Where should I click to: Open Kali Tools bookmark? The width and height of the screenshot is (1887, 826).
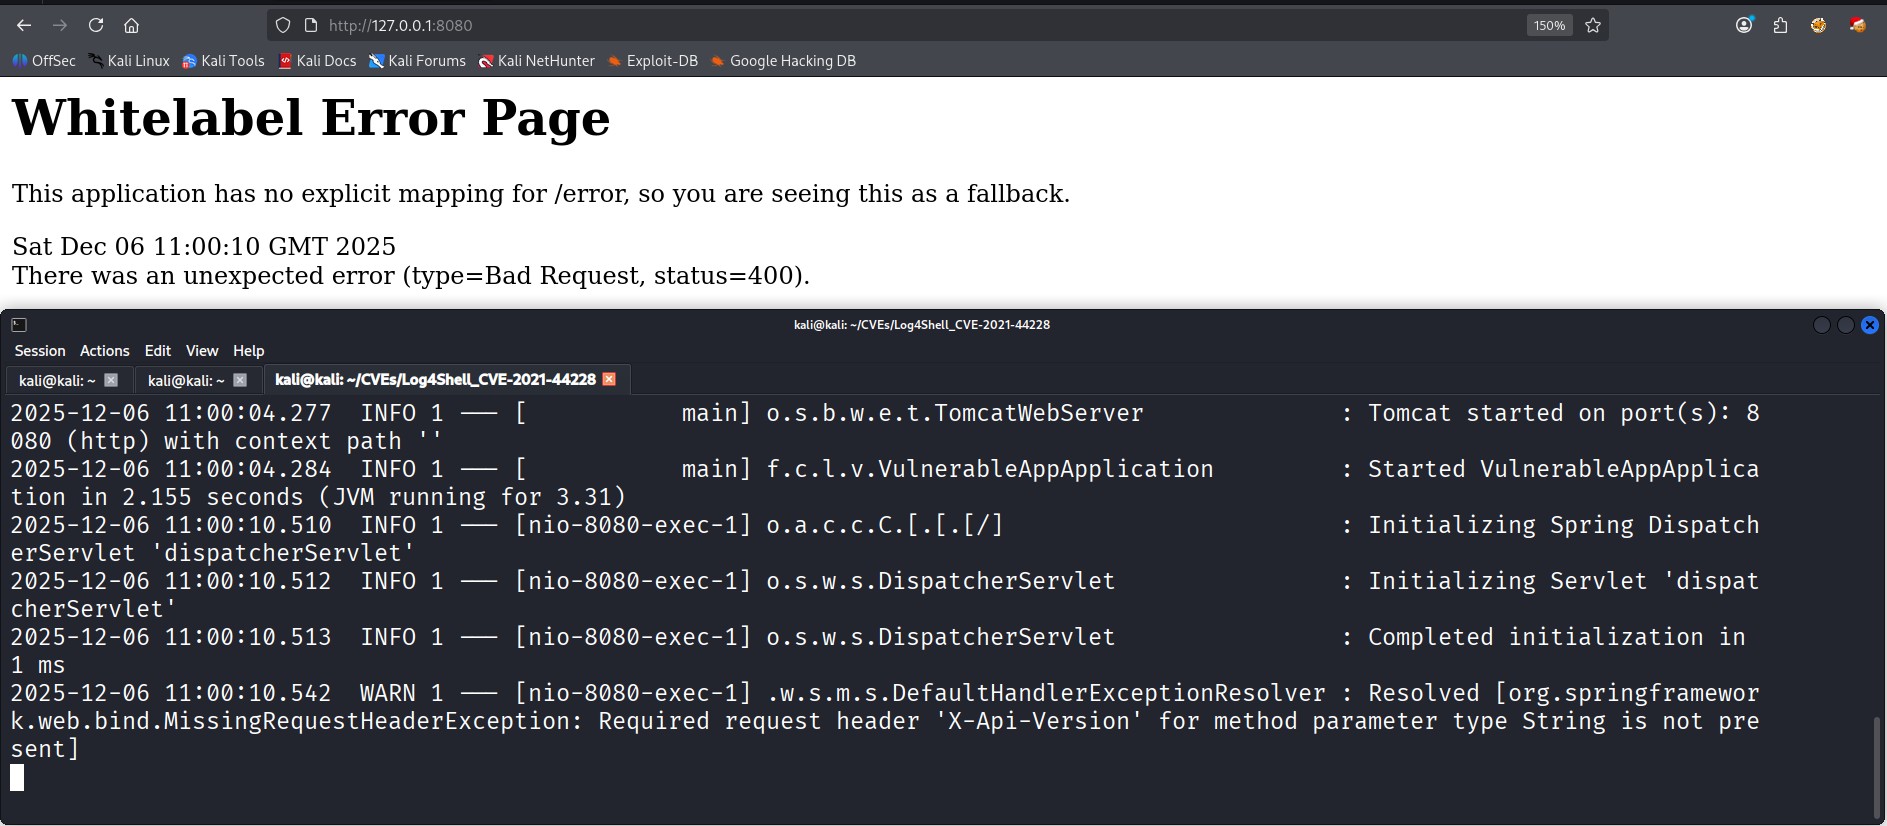pos(223,61)
